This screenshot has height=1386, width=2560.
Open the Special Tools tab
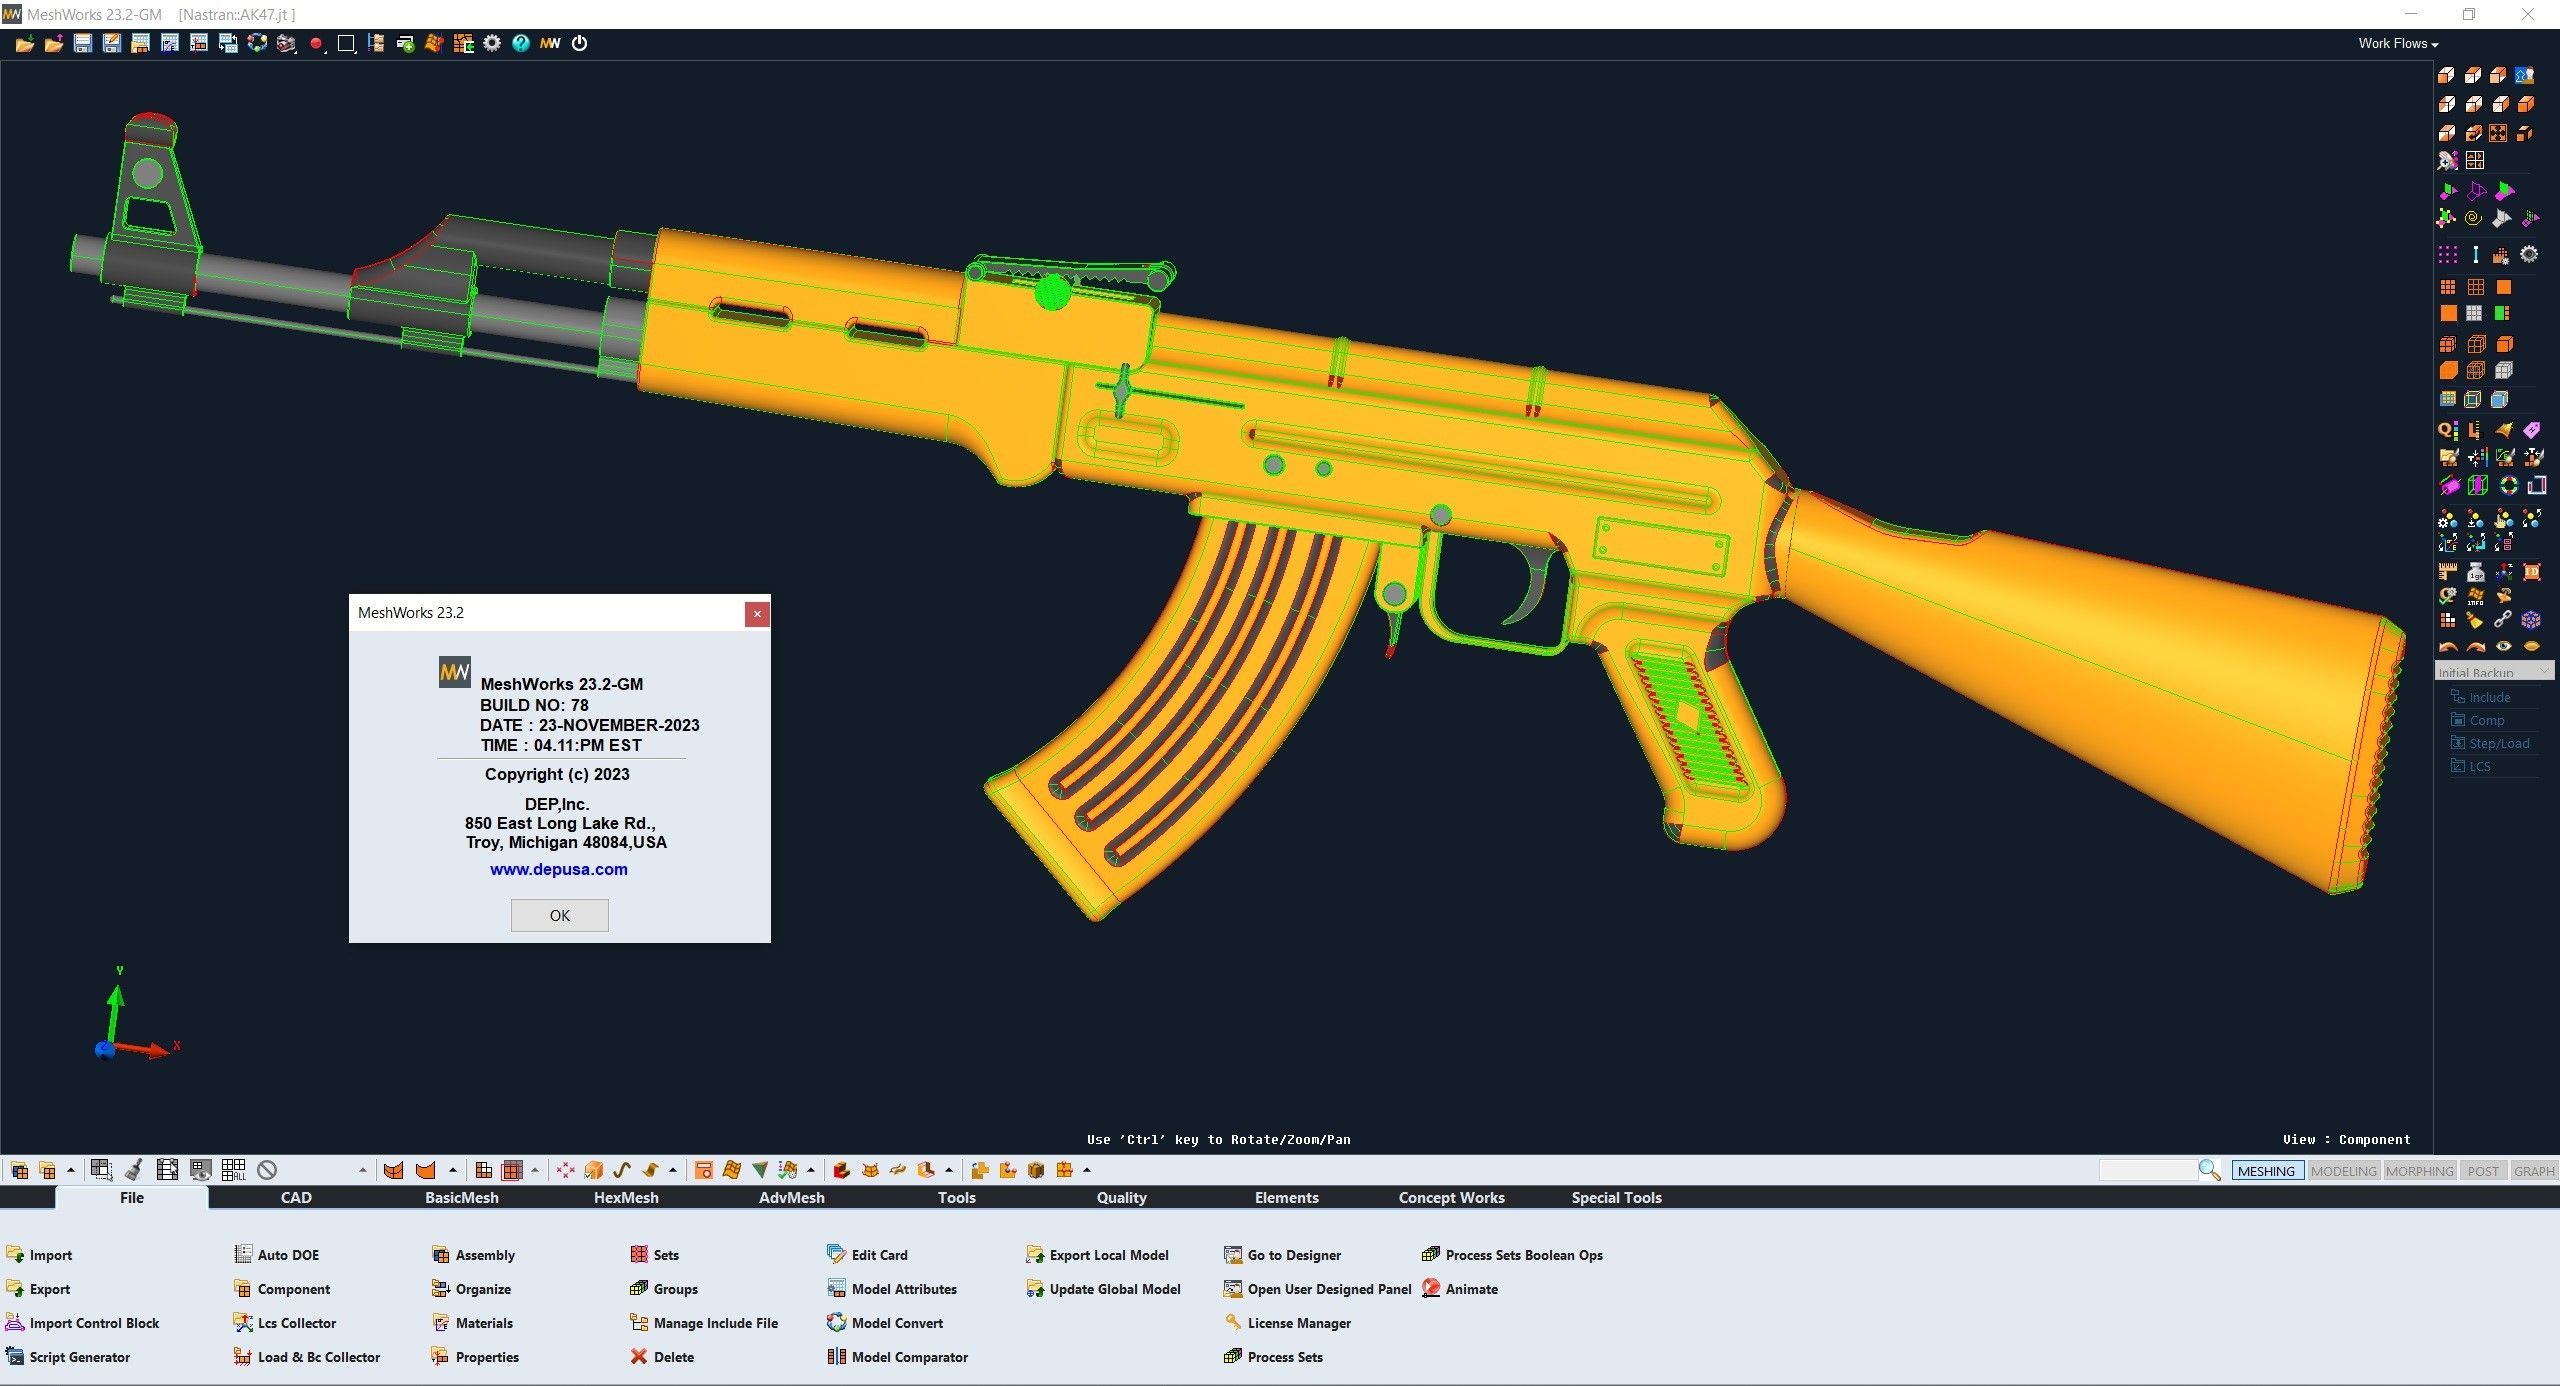click(1616, 1198)
